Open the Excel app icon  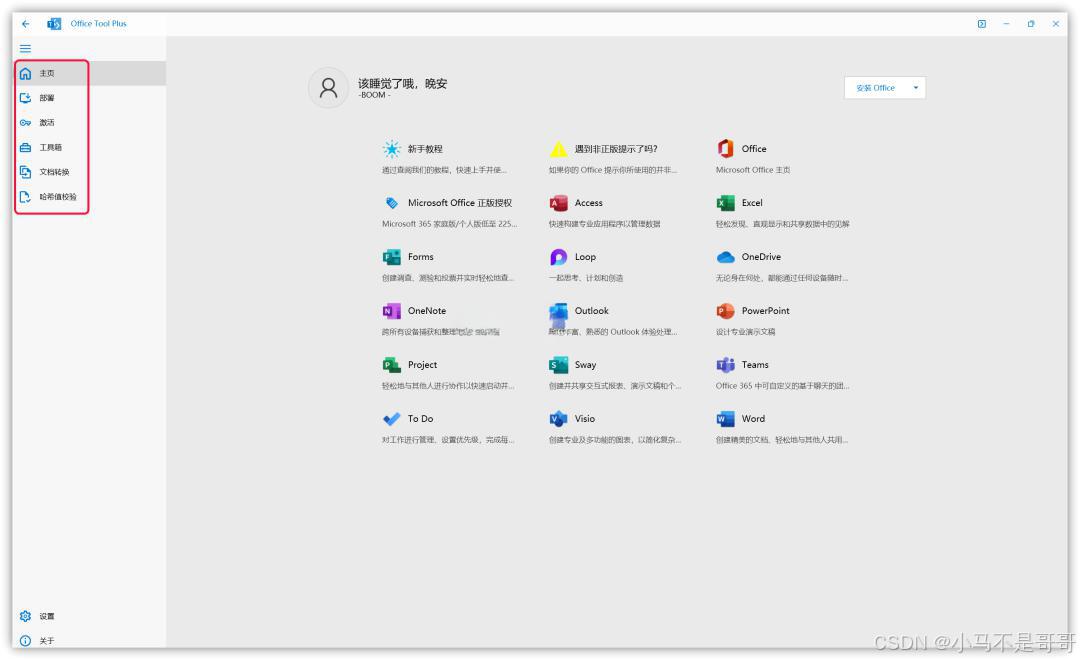click(x=725, y=203)
